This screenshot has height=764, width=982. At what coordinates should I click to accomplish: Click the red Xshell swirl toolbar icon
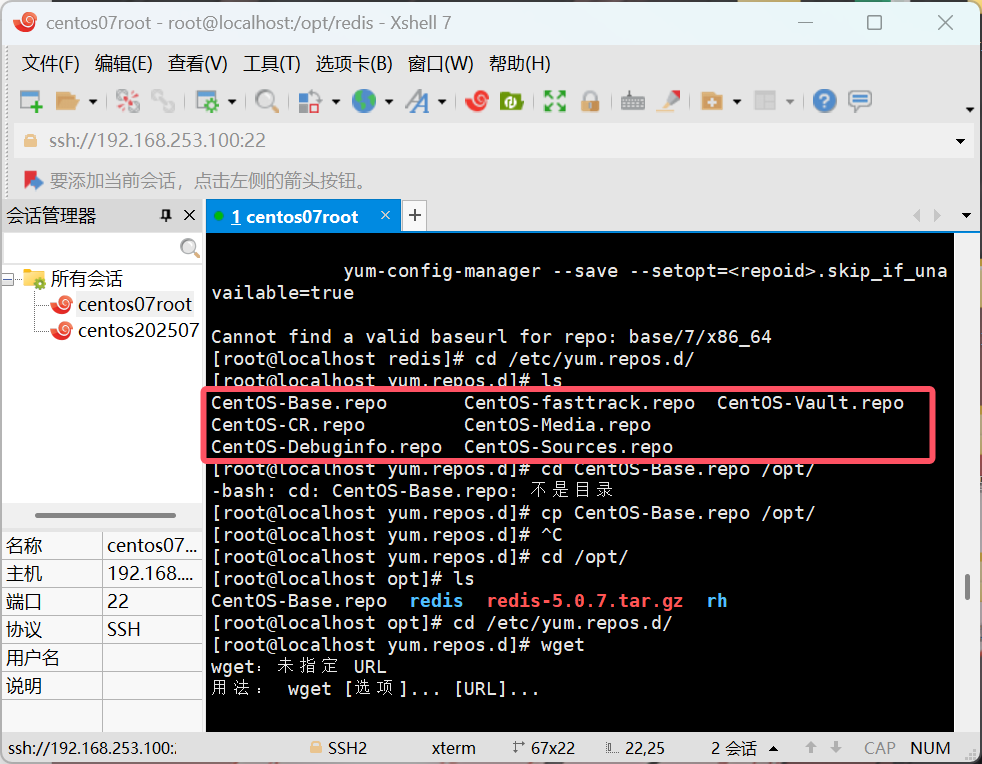[x=477, y=101]
